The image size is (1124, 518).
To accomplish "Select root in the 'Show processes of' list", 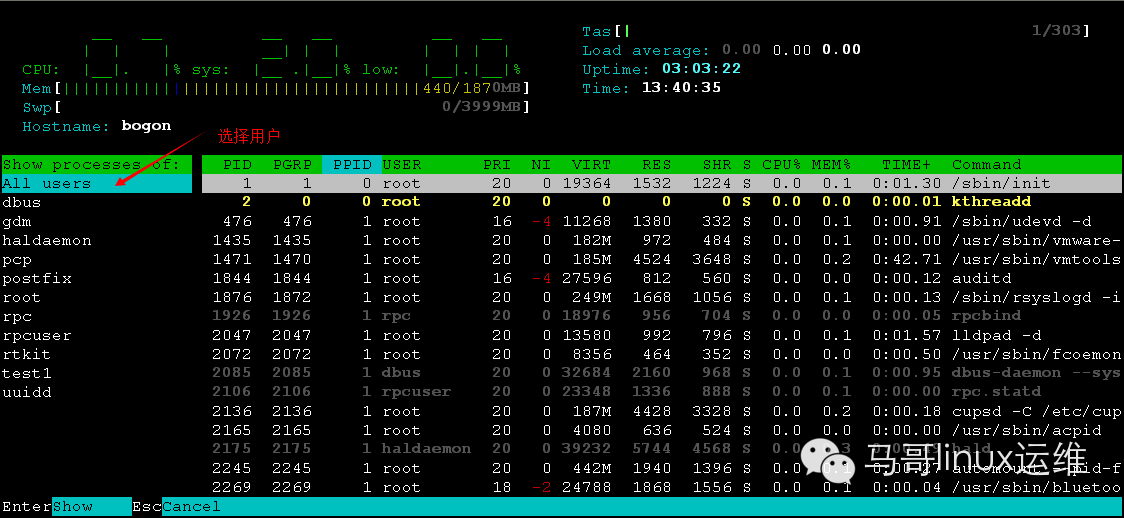I will (22, 297).
